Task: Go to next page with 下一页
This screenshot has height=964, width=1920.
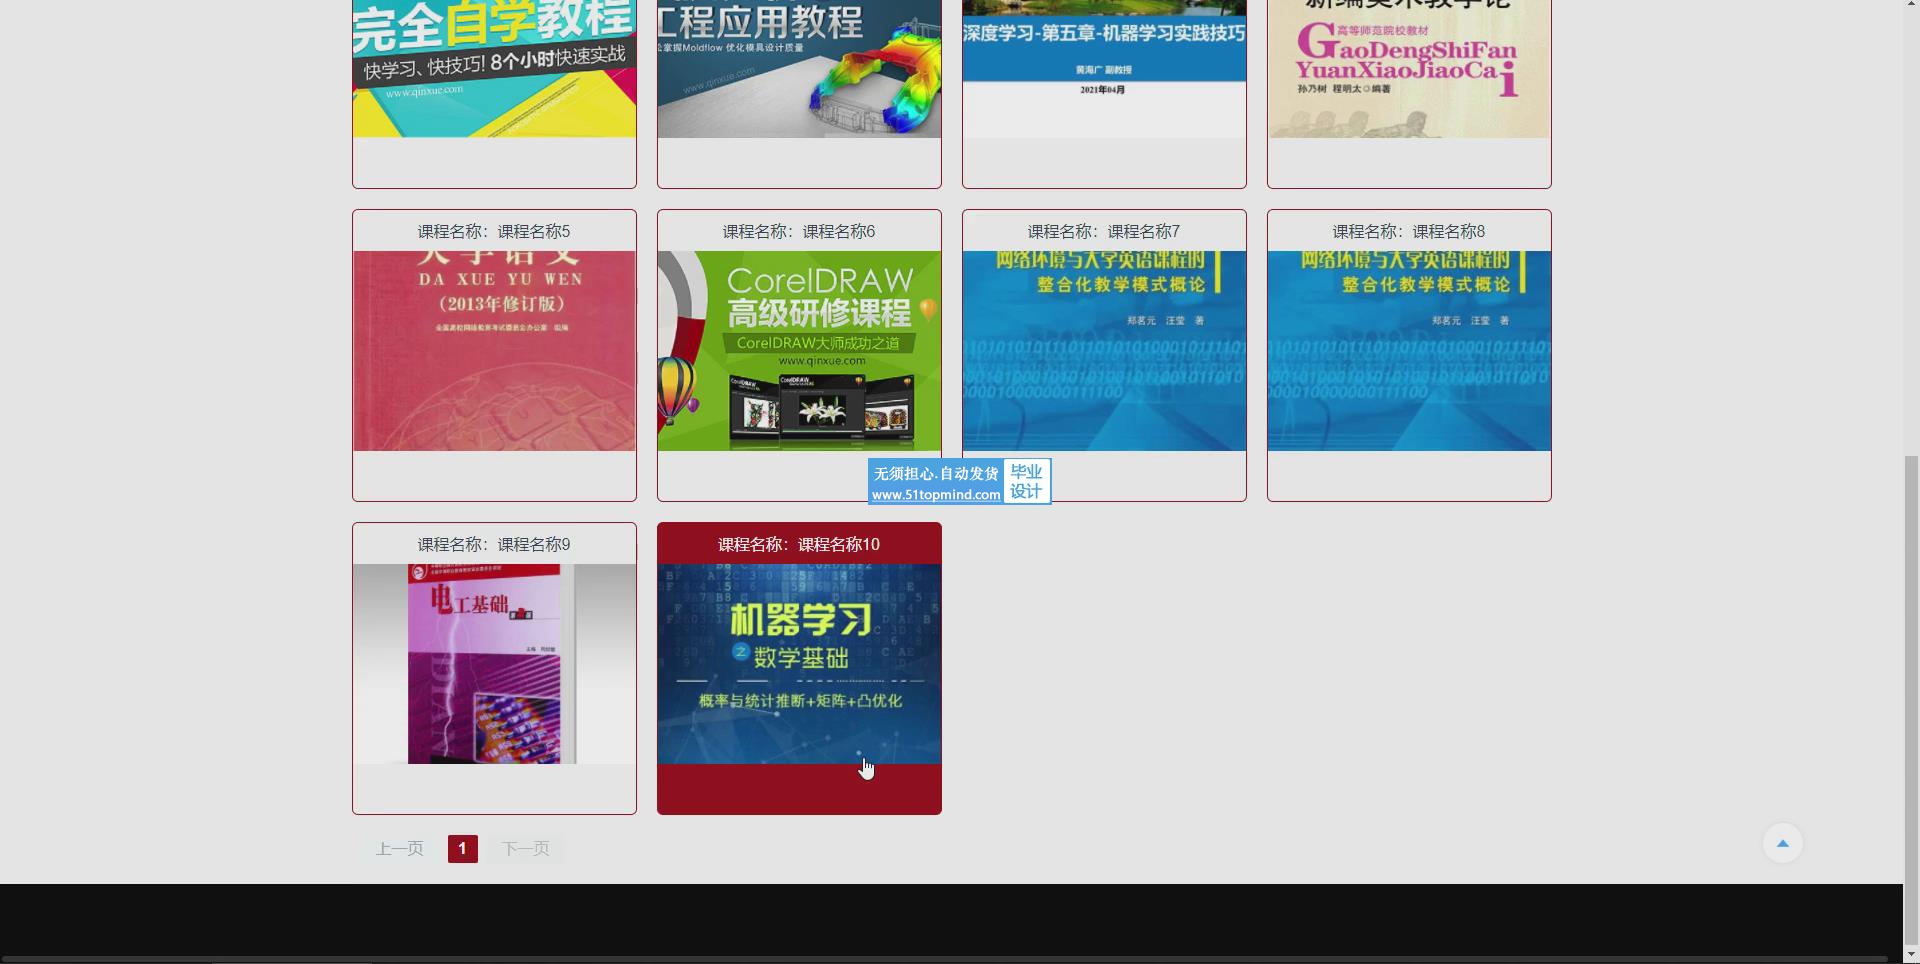Action: pyautogui.click(x=525, y=849)
